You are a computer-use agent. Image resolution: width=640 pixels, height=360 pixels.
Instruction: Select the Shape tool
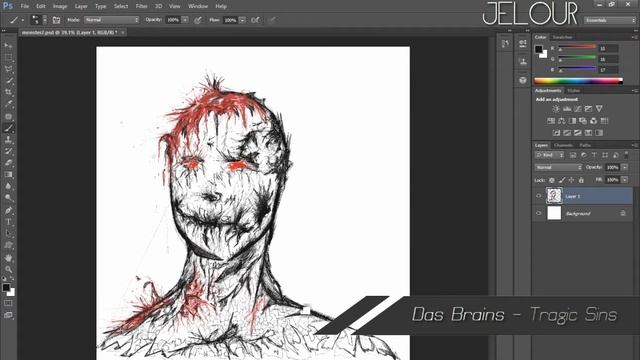tap(8, 246)
